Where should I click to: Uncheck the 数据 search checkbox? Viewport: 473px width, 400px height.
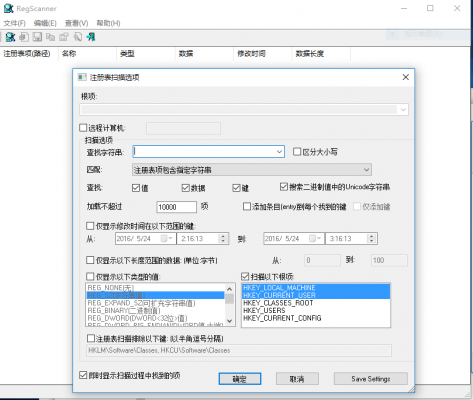click(186, 188)
